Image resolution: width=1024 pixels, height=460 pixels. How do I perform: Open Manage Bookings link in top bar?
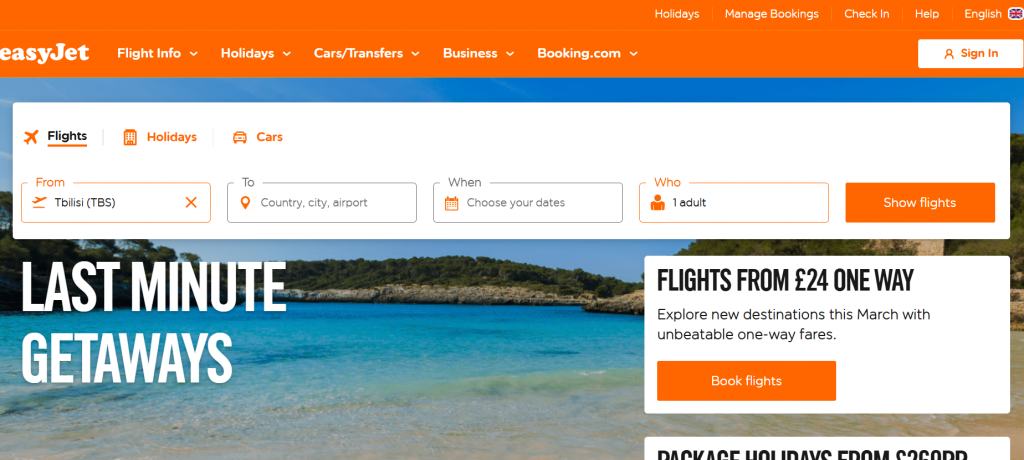tap(771, 14)
